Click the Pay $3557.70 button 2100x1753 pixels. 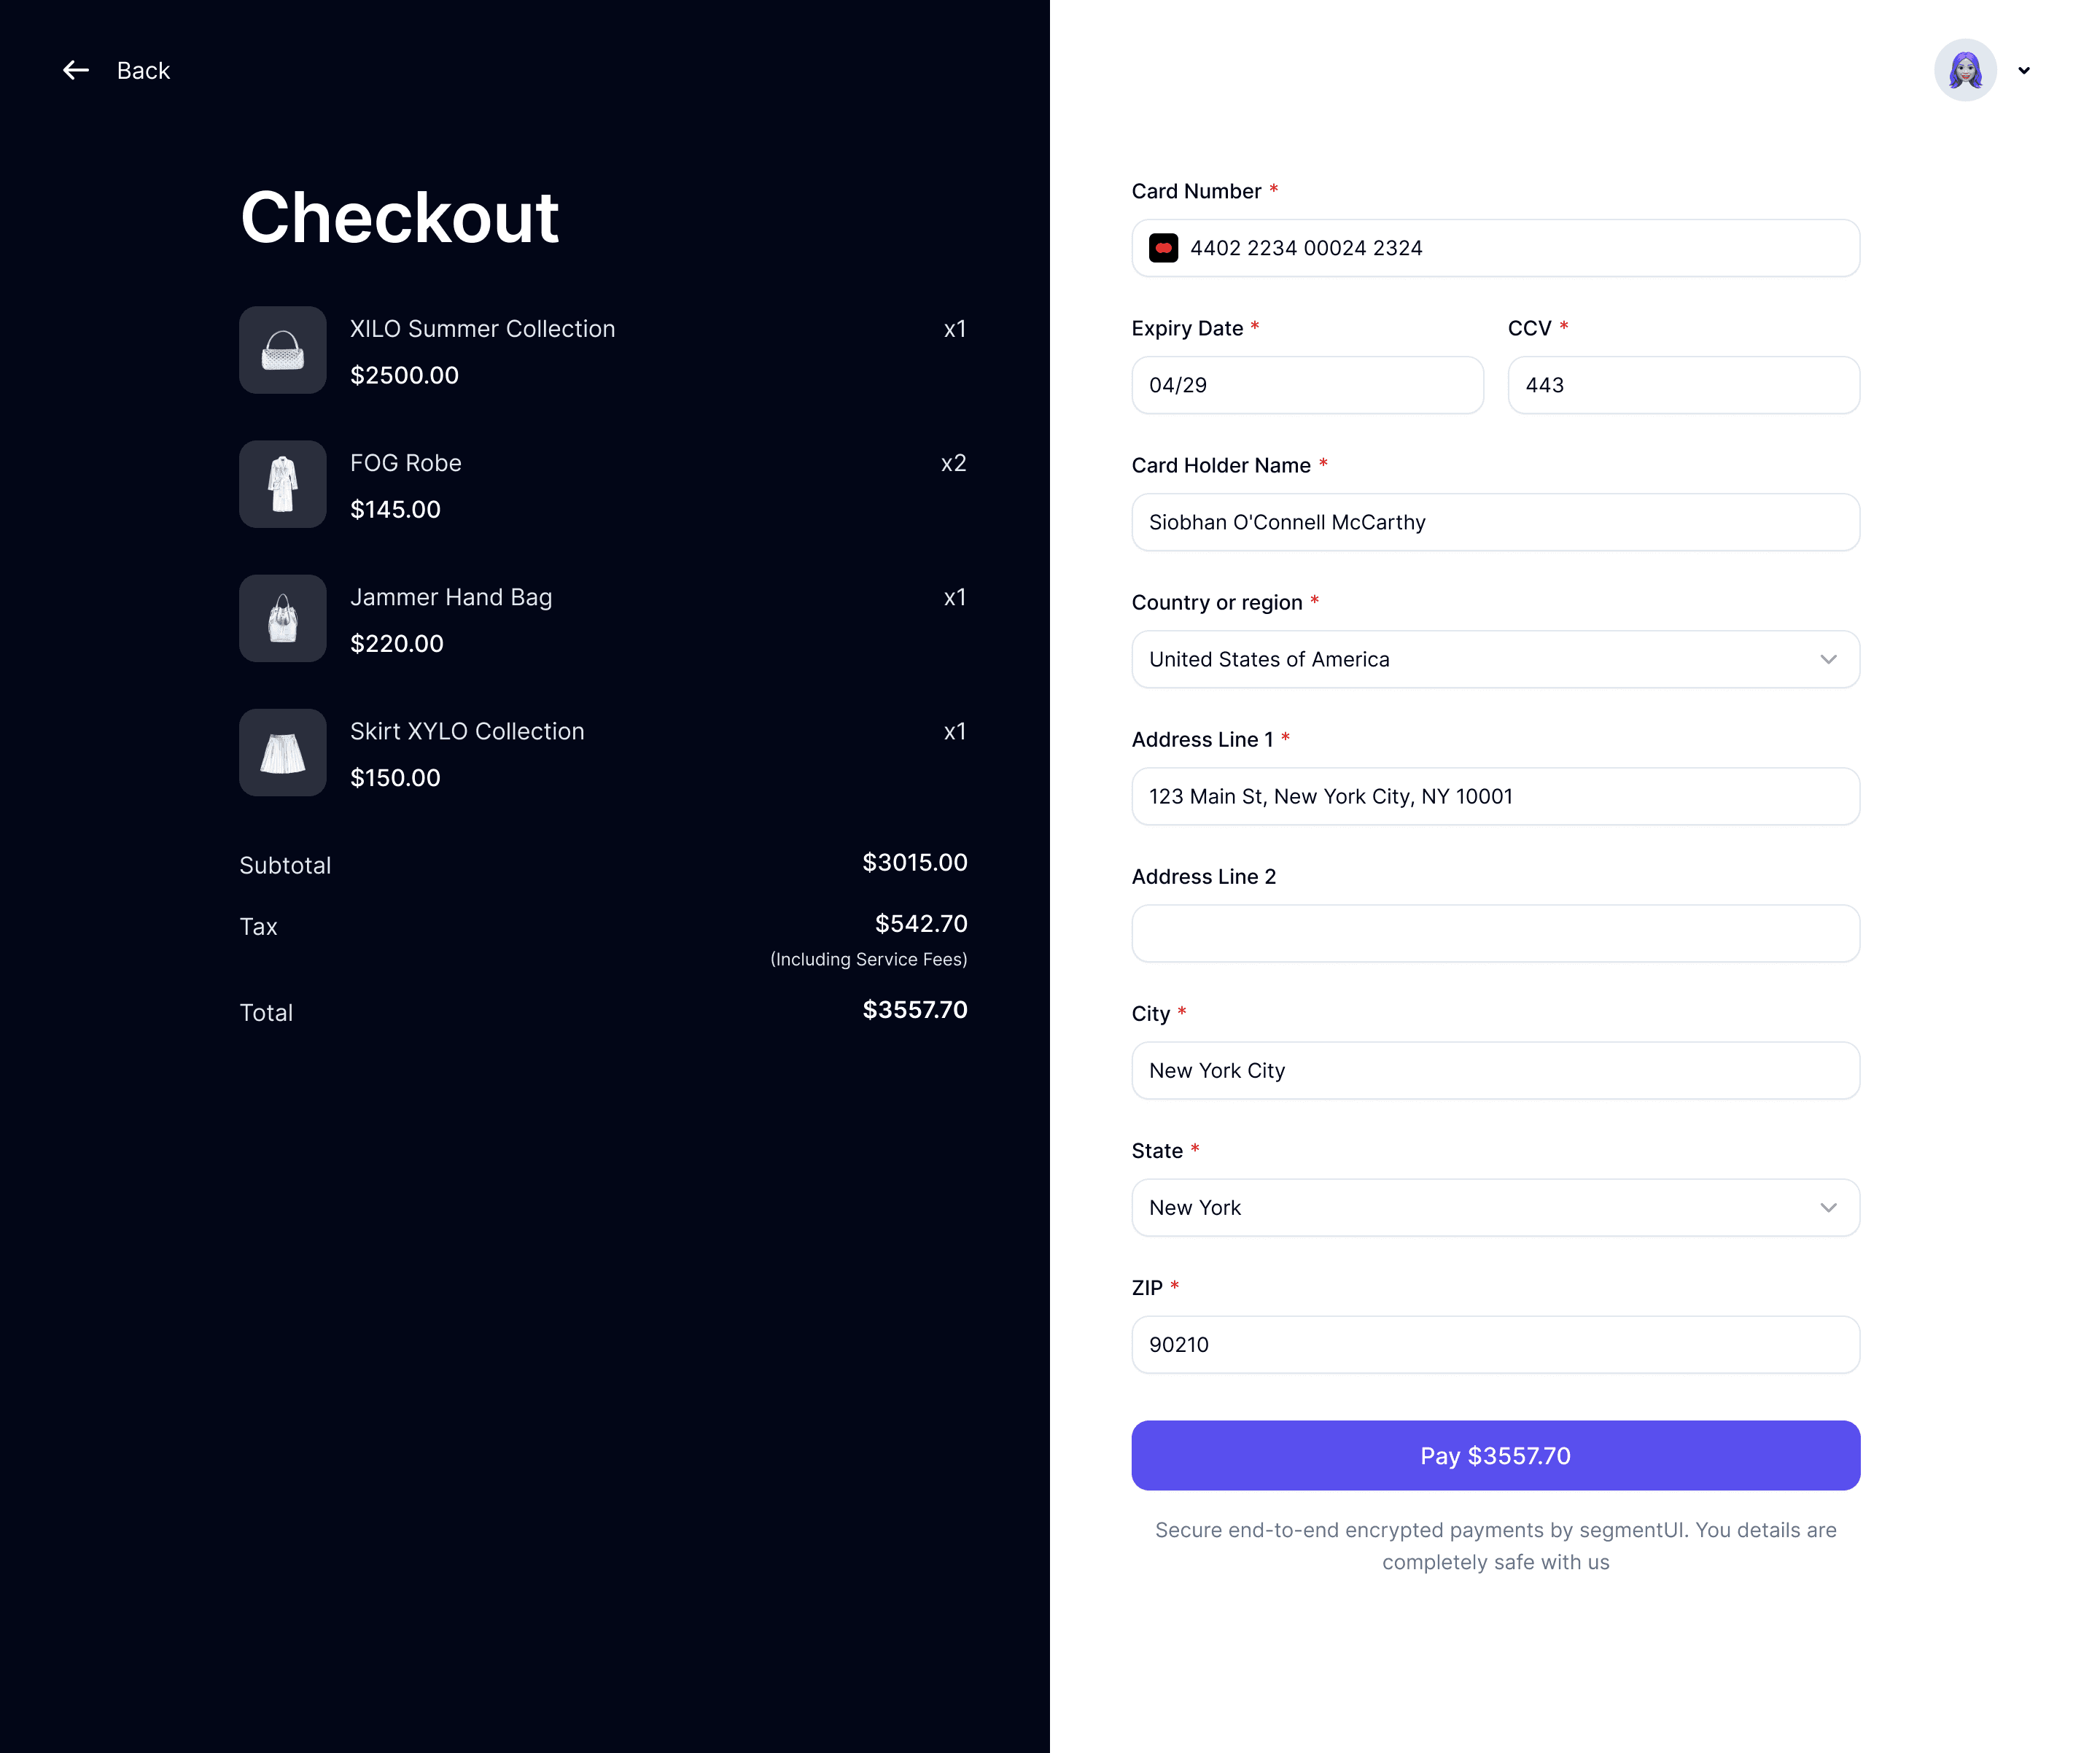[1495, 1455]
